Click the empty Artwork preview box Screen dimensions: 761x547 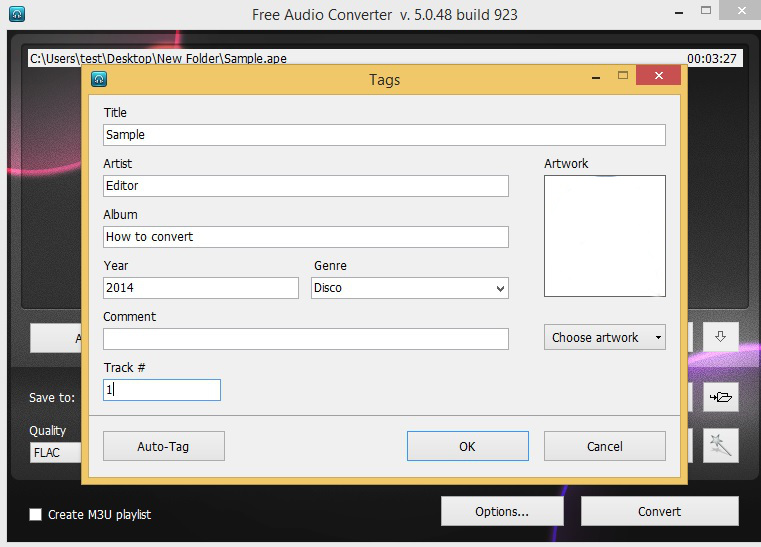pos(604,236)
